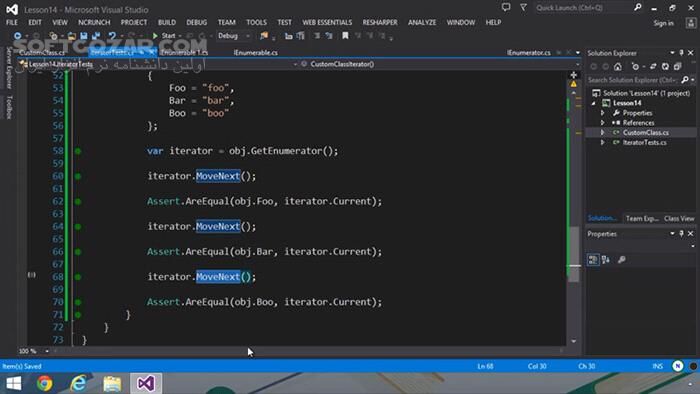
Task: Collapse All items in Solution Explorer
Action: [677, 67]
